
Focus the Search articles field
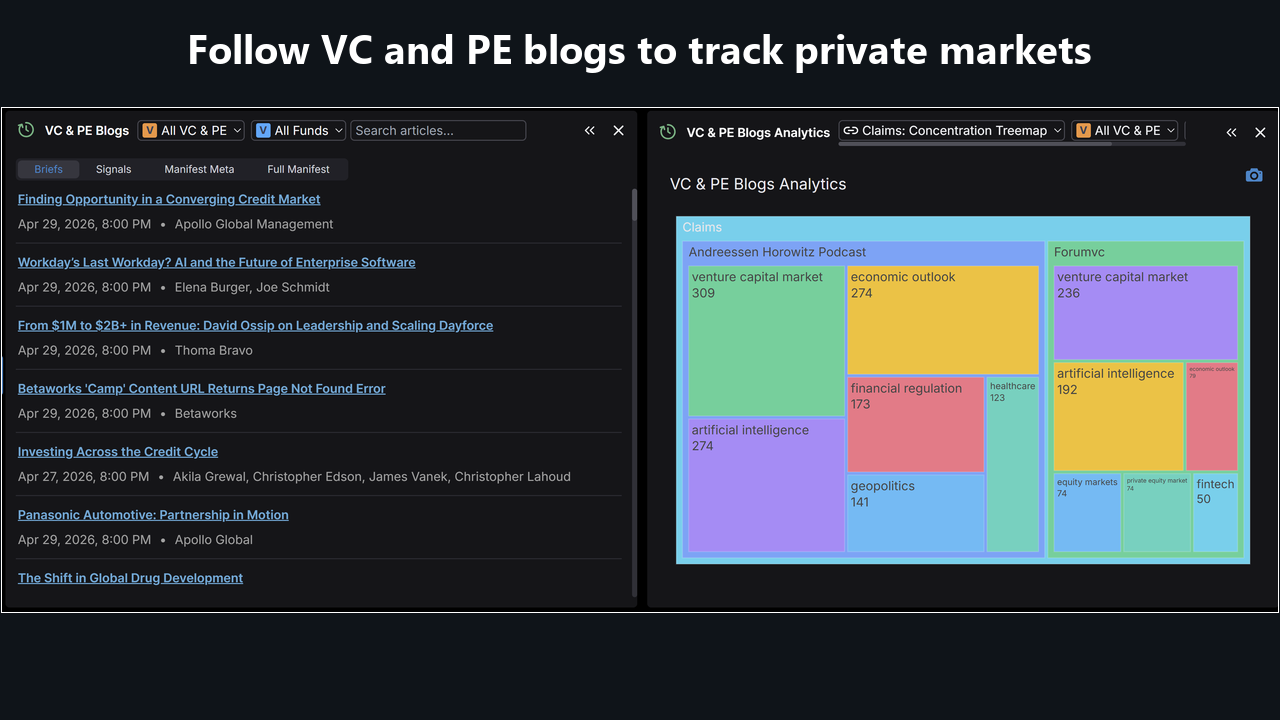coord(438,130)
